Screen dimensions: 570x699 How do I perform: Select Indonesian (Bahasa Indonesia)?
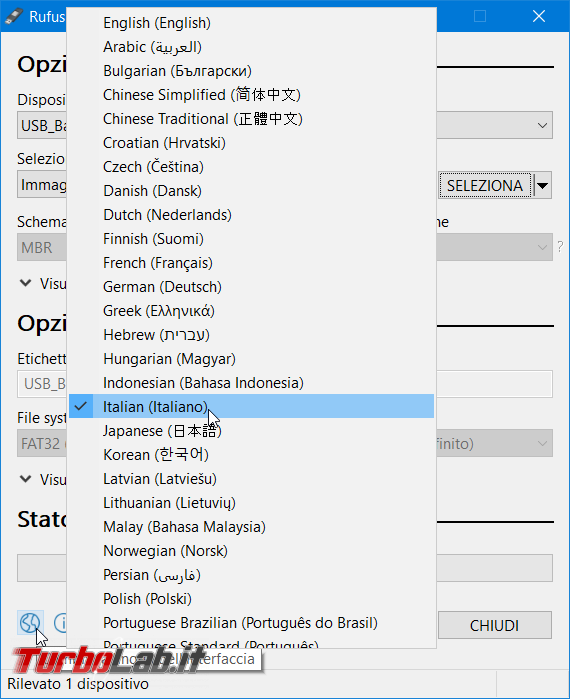(251, 383)
